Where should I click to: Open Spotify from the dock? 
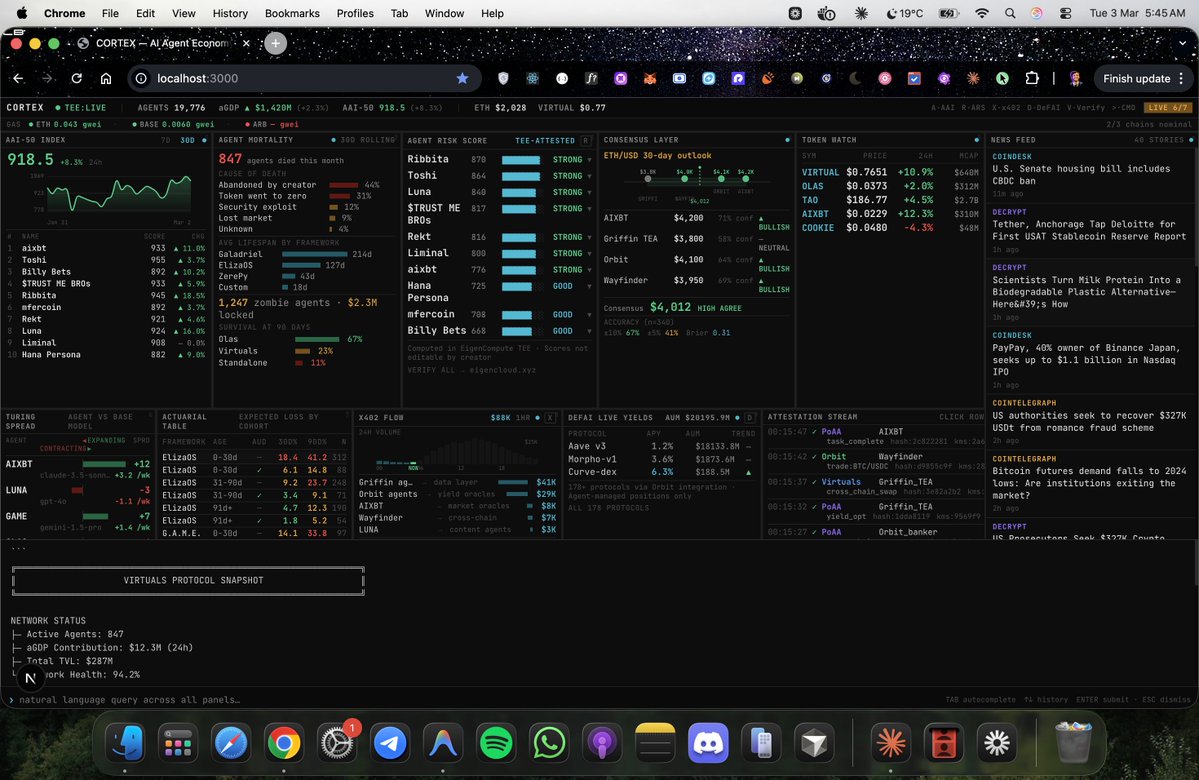tap(496, 743)
